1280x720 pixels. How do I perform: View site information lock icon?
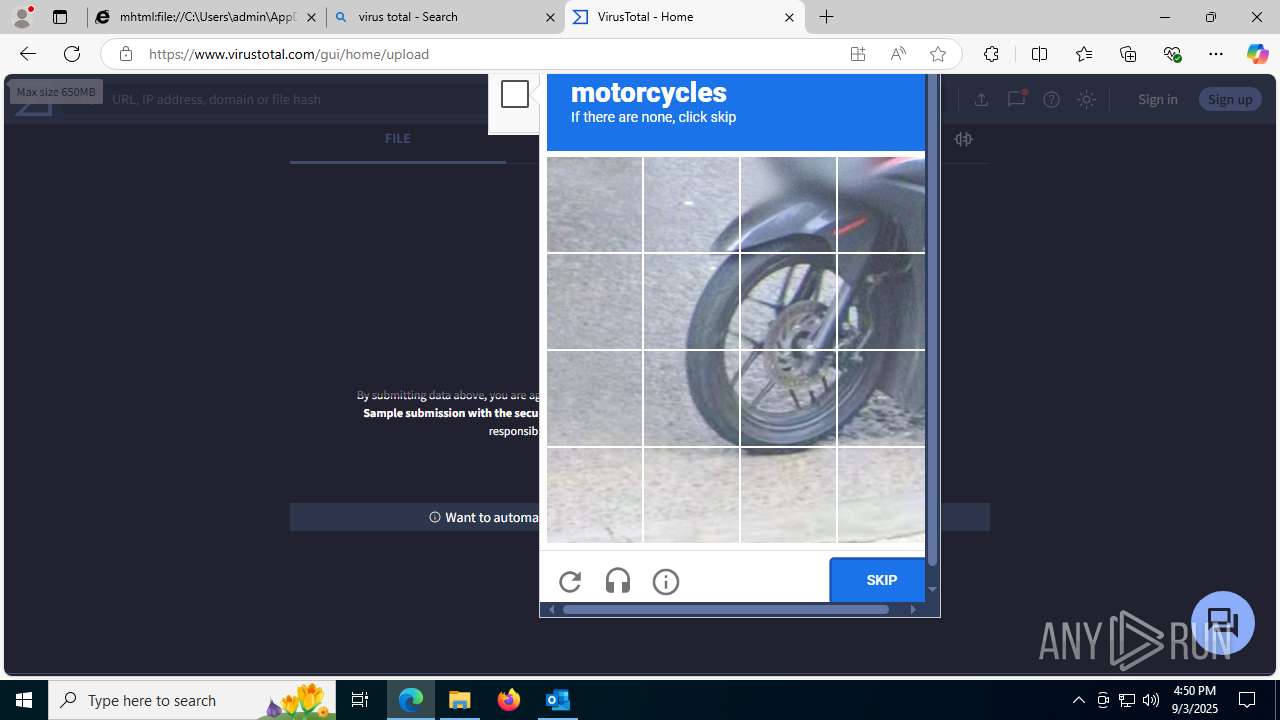coord(125,54)
